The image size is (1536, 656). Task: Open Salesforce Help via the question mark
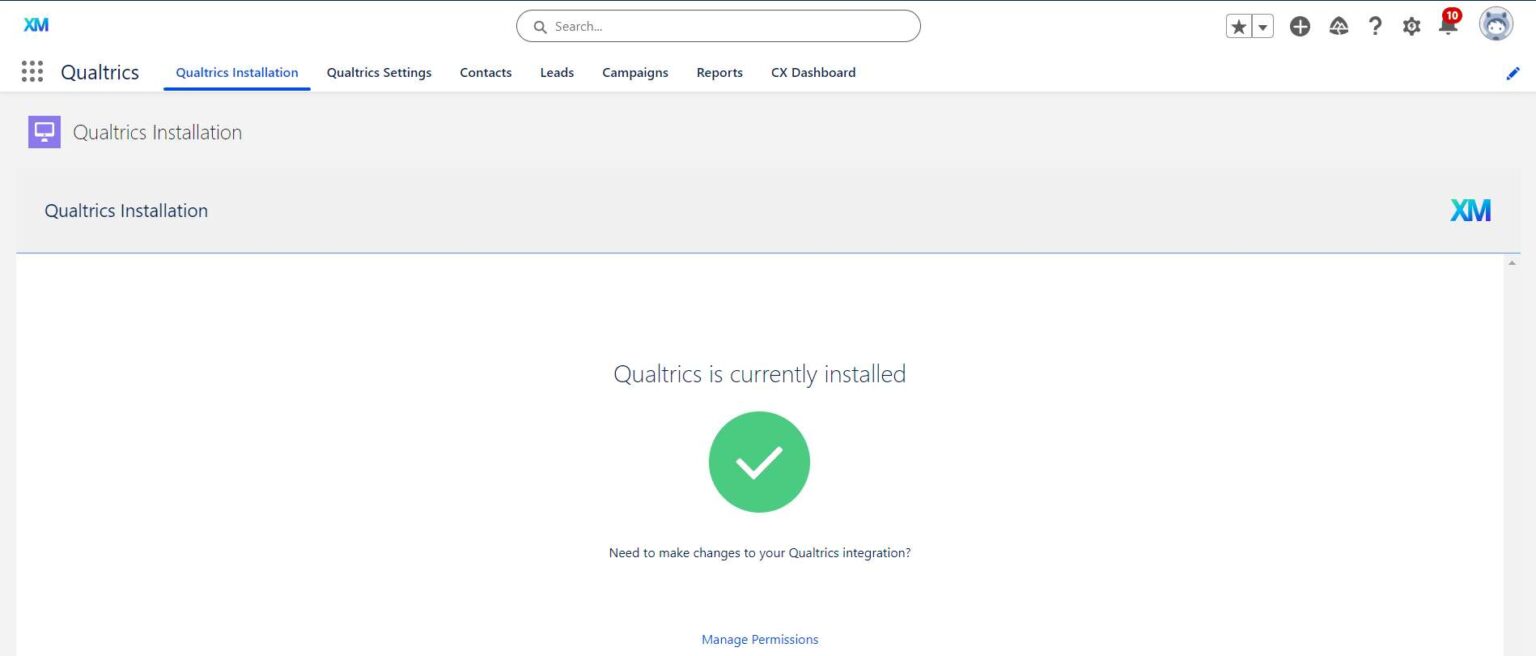(1375, 26)
